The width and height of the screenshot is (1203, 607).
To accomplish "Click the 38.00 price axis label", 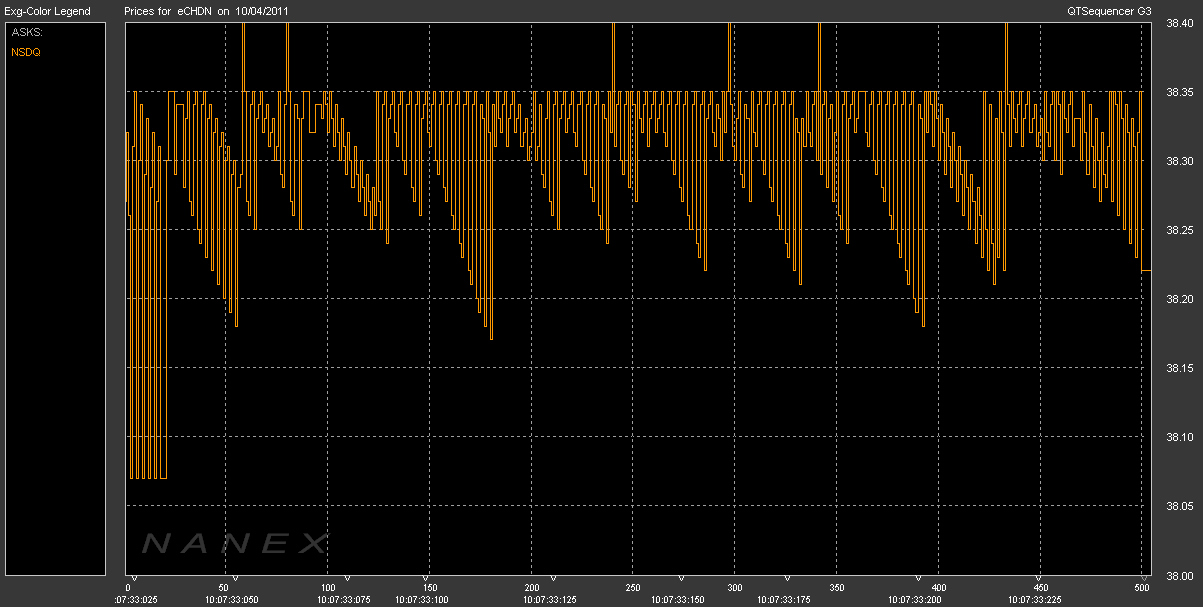I will pos(1180,576).
